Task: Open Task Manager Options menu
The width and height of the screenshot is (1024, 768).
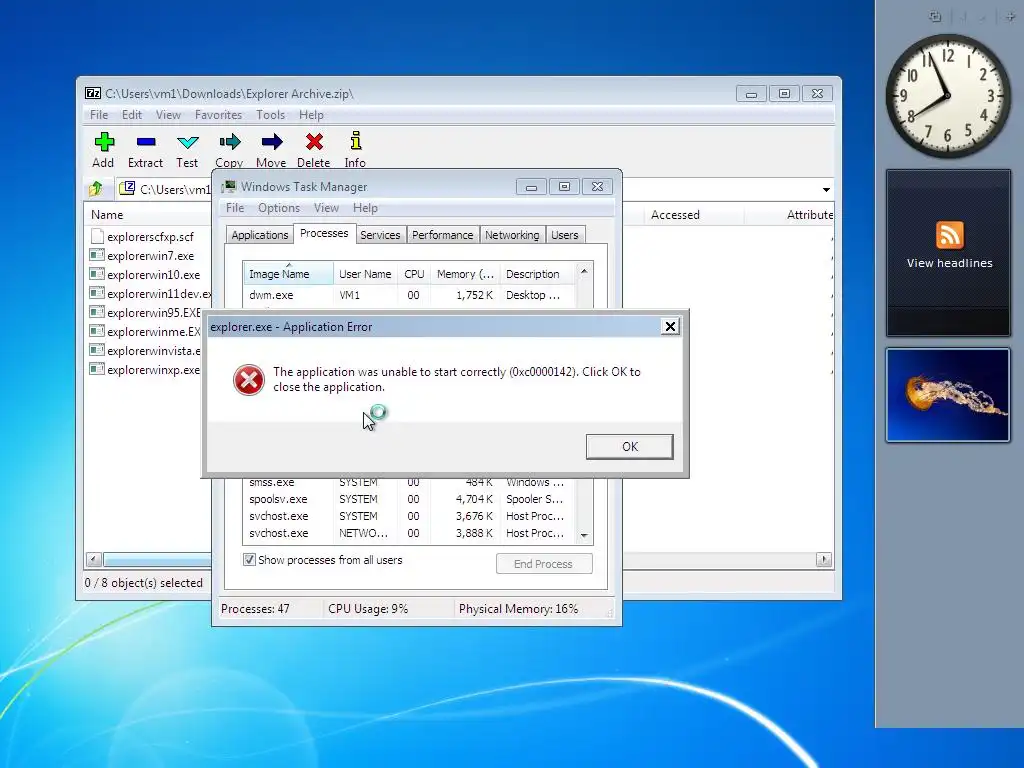Action: coord(279,208)
